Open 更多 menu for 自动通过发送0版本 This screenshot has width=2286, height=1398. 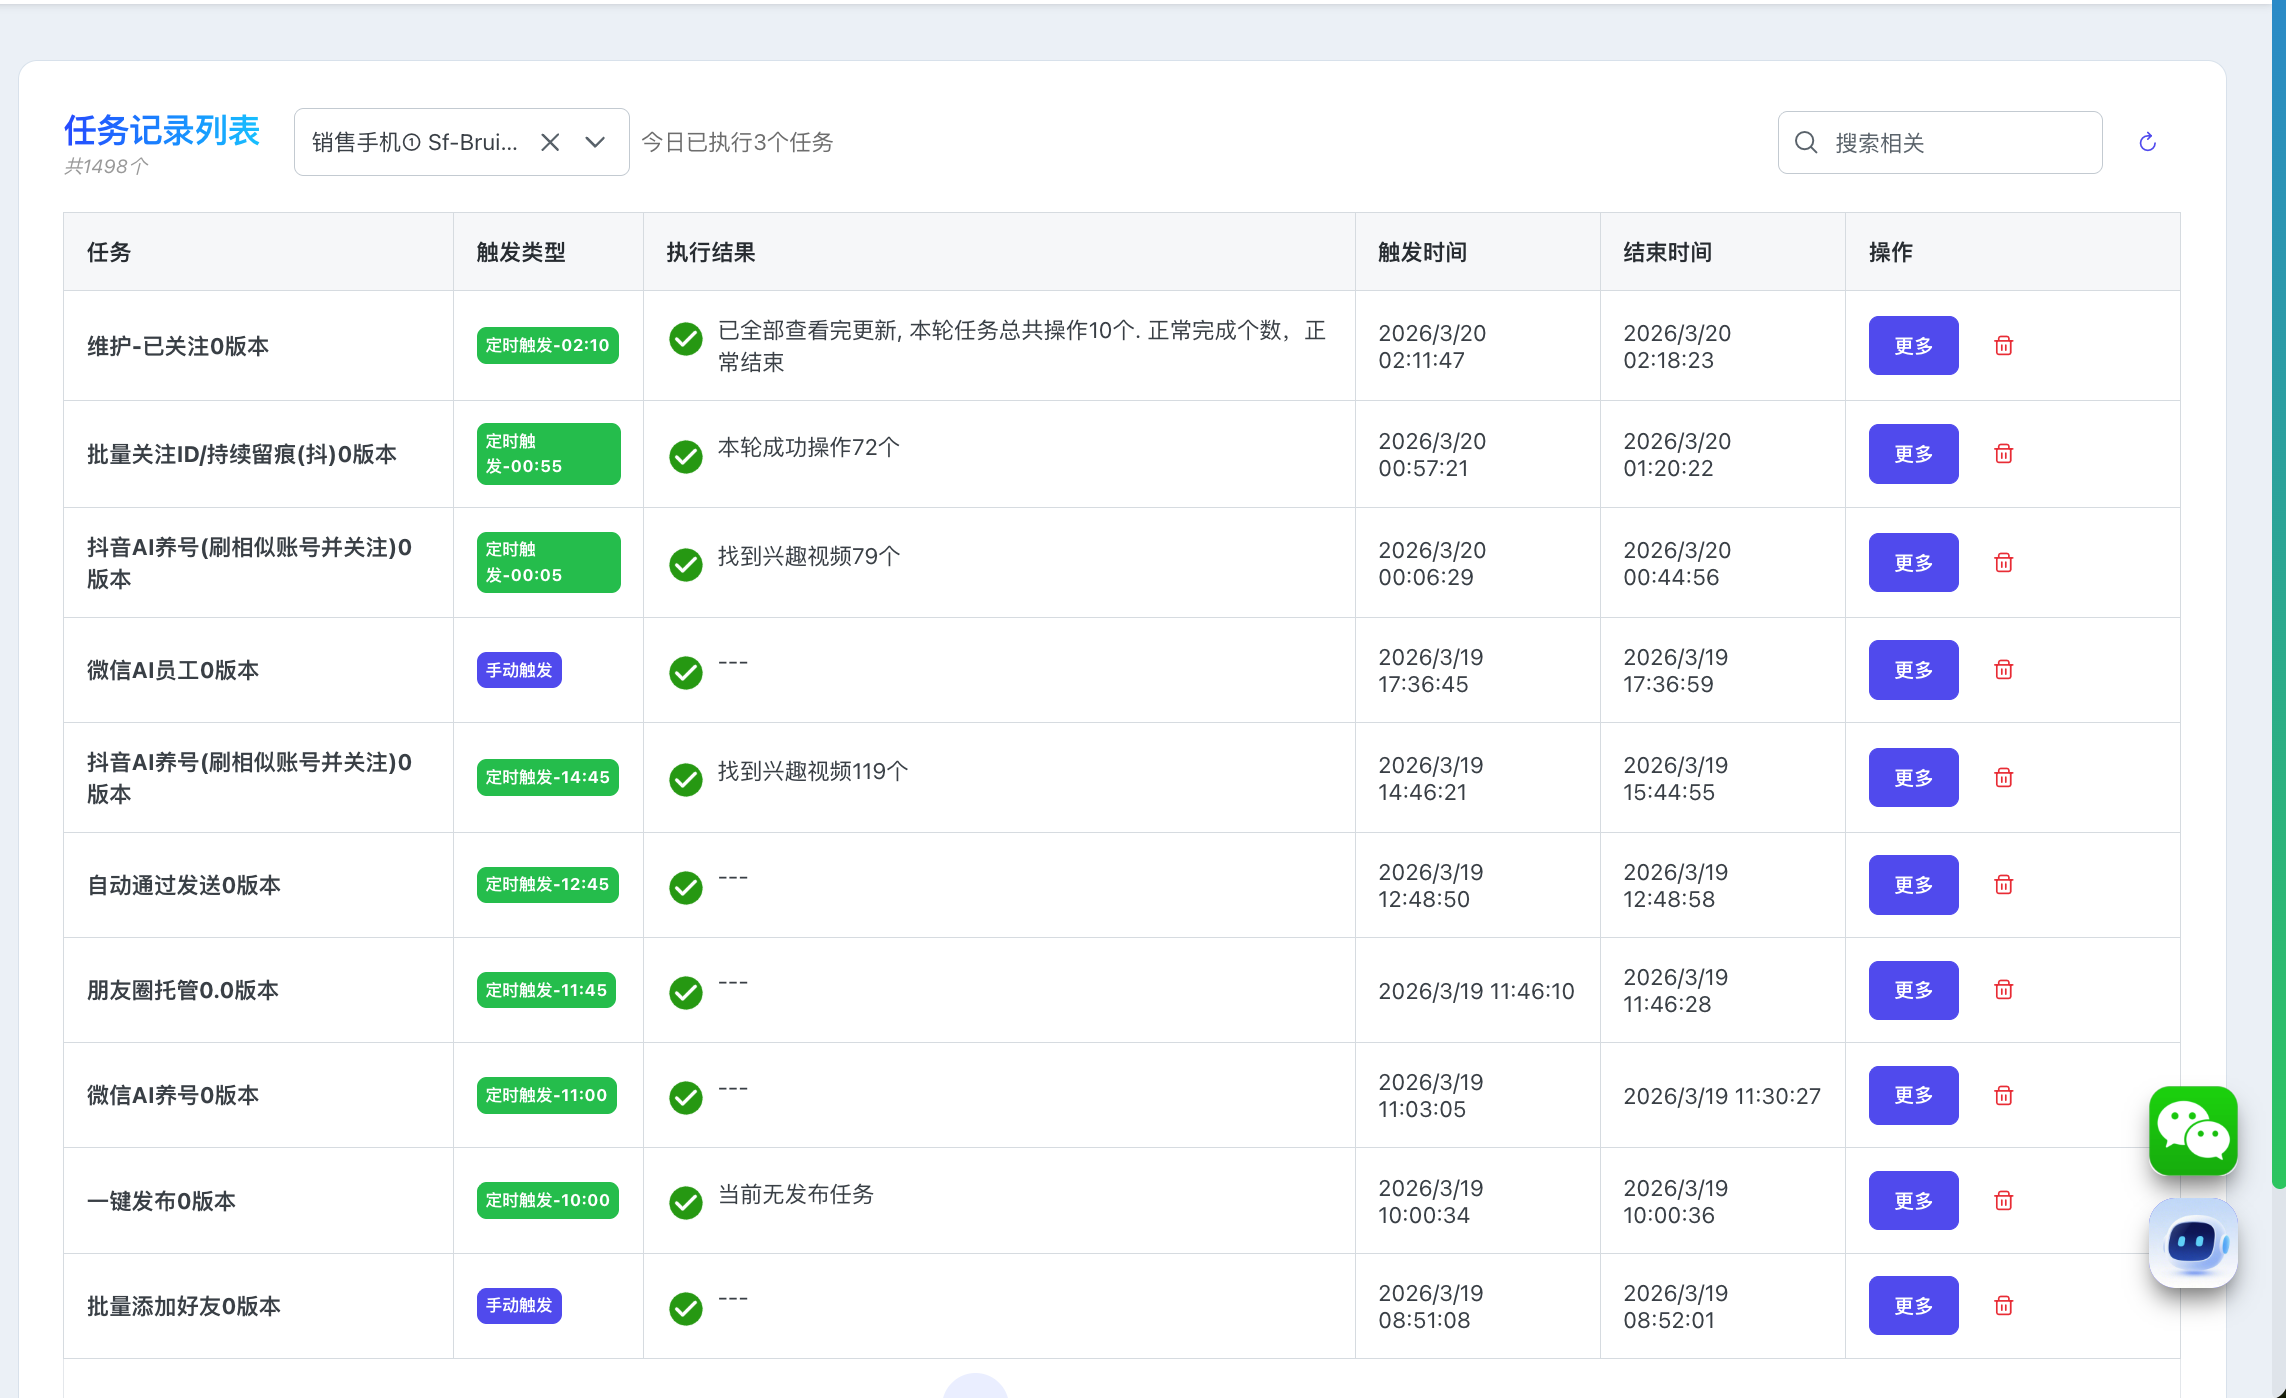pos(1913,885)
